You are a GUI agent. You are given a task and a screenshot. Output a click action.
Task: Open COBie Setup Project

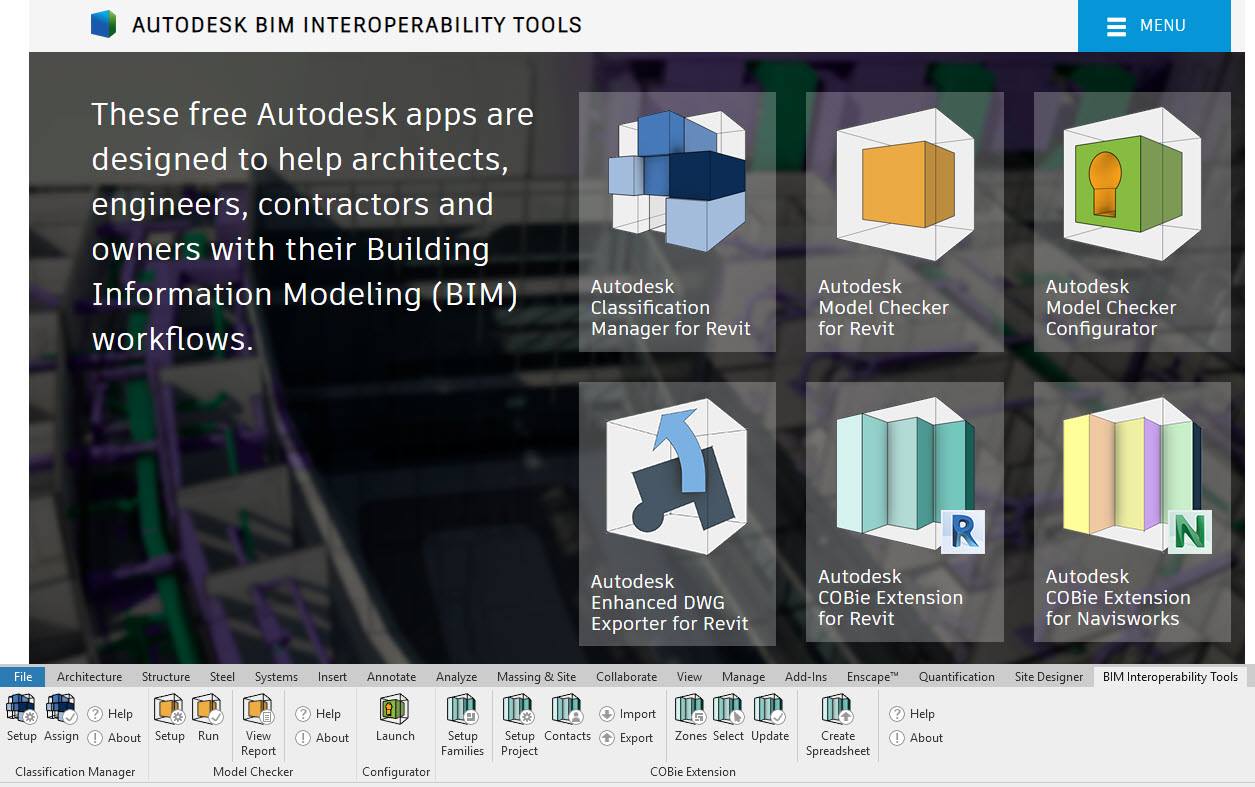519,726
